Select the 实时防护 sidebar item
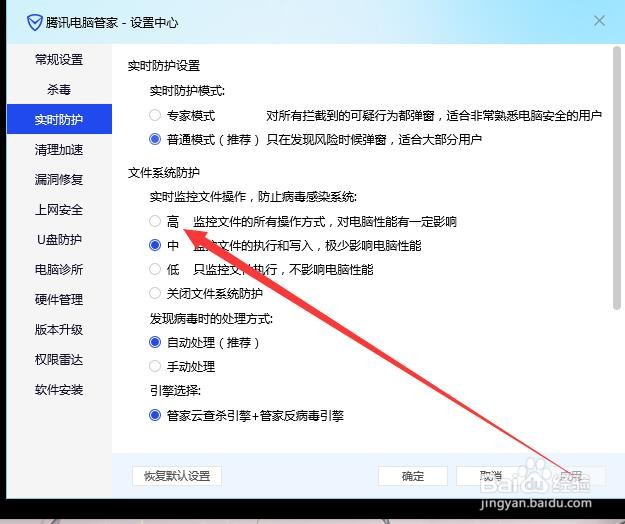Screen dimensions: 625x524 click(59, 119)
